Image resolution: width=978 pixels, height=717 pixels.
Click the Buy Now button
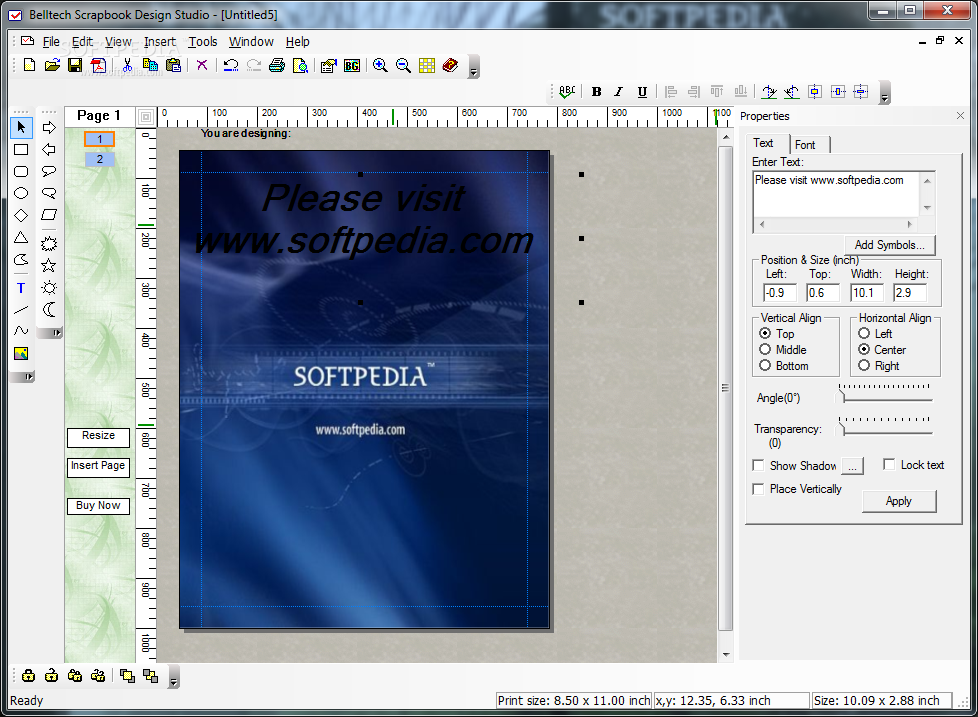99,506
